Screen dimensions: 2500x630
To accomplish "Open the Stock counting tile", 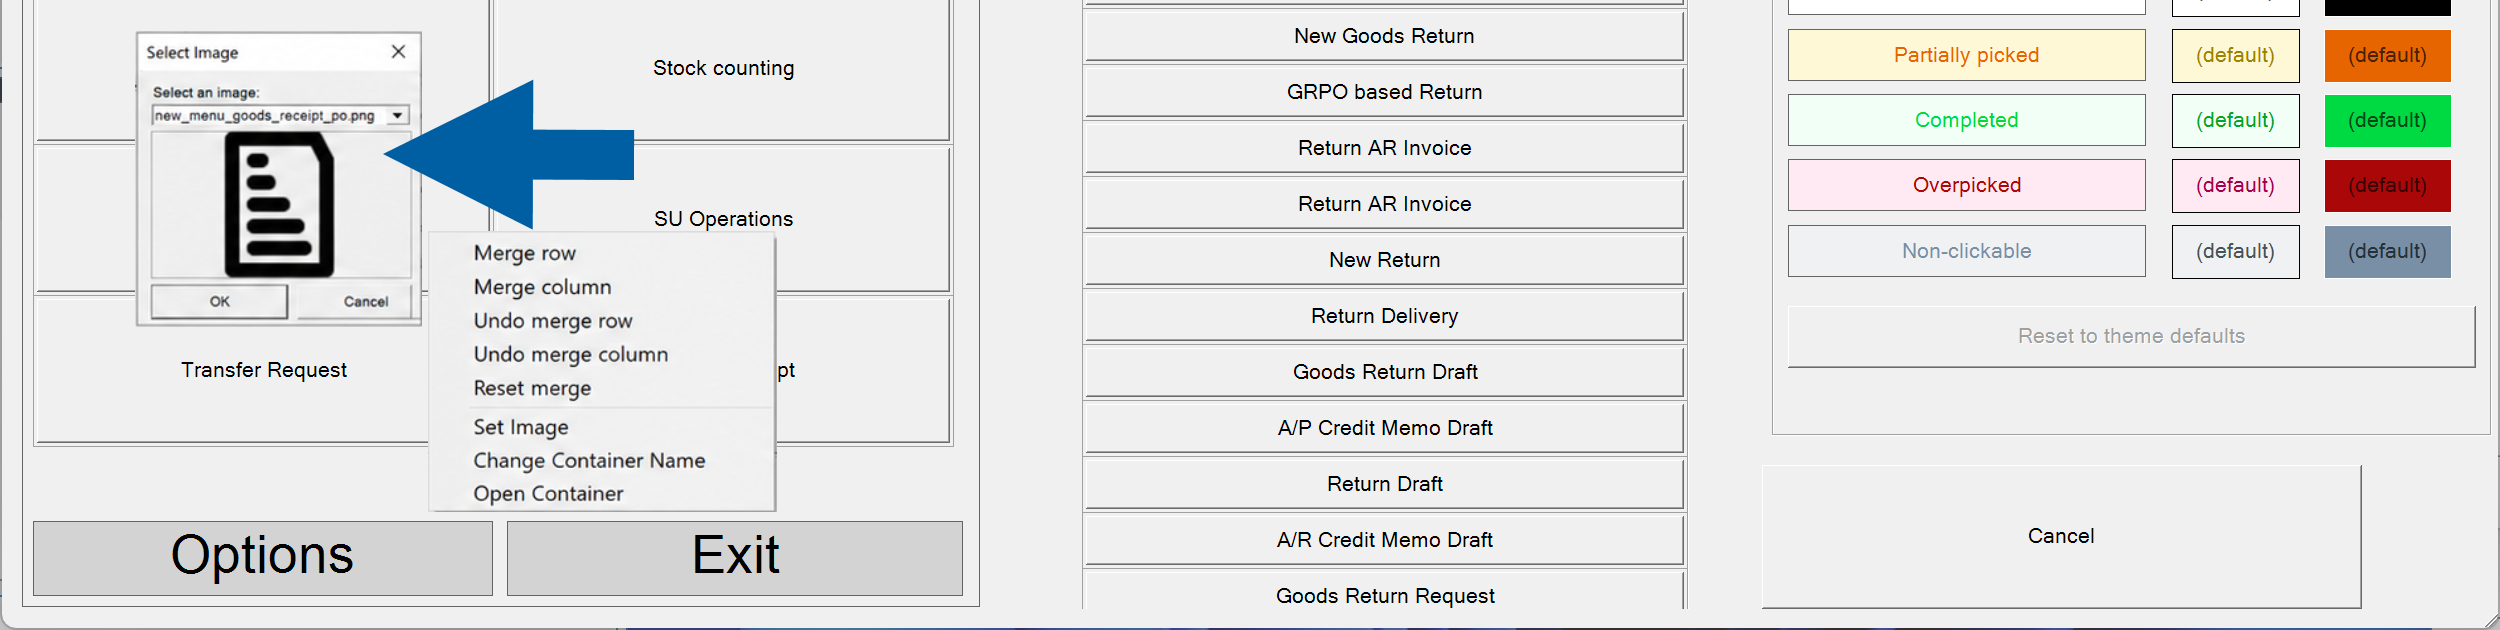I will [723, 68].
